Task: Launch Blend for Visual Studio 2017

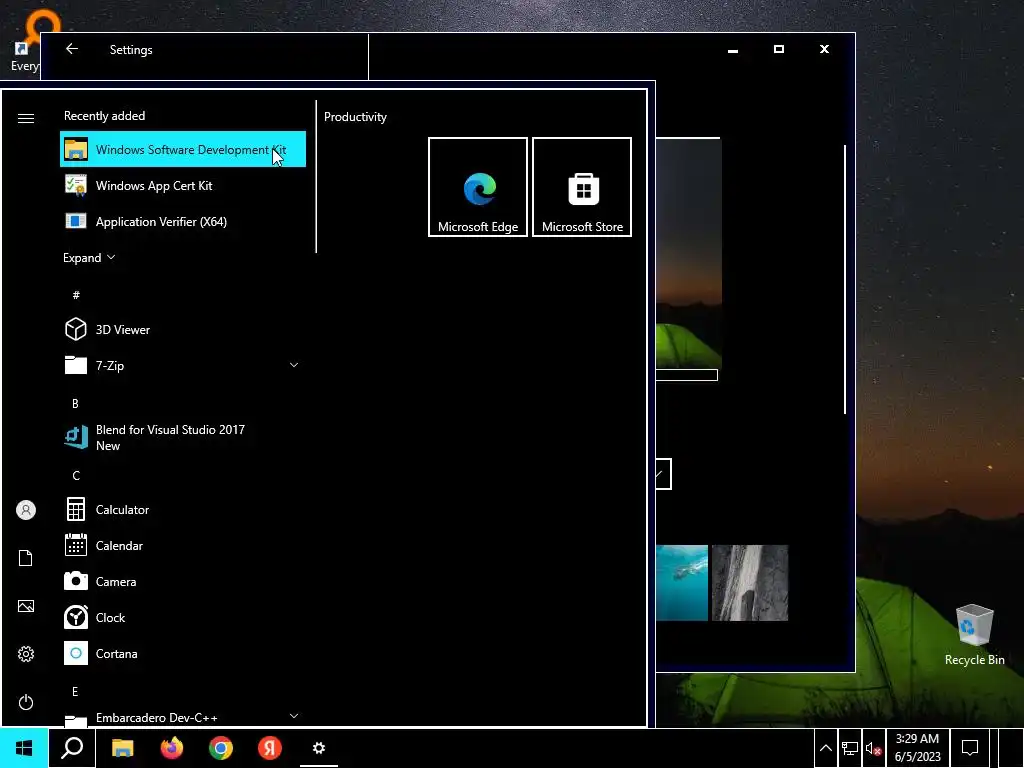Action: (x=183, y=438)
